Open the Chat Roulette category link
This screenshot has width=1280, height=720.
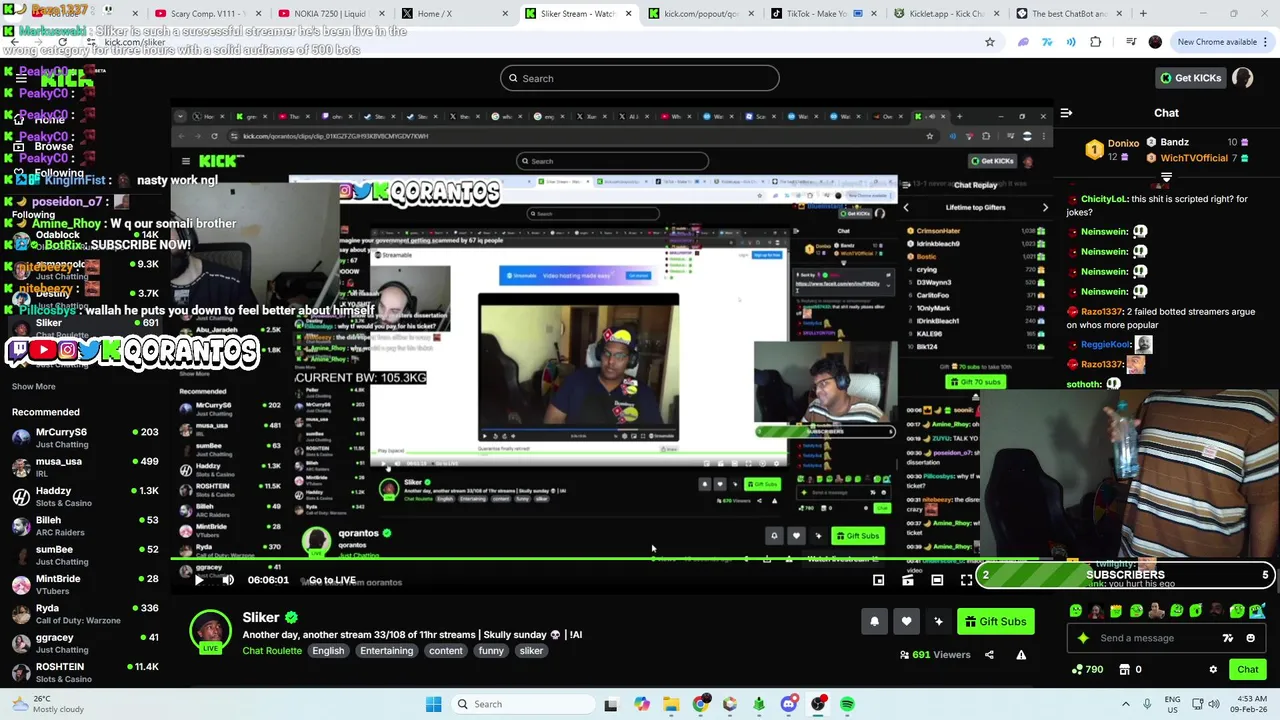click(272, 651)
